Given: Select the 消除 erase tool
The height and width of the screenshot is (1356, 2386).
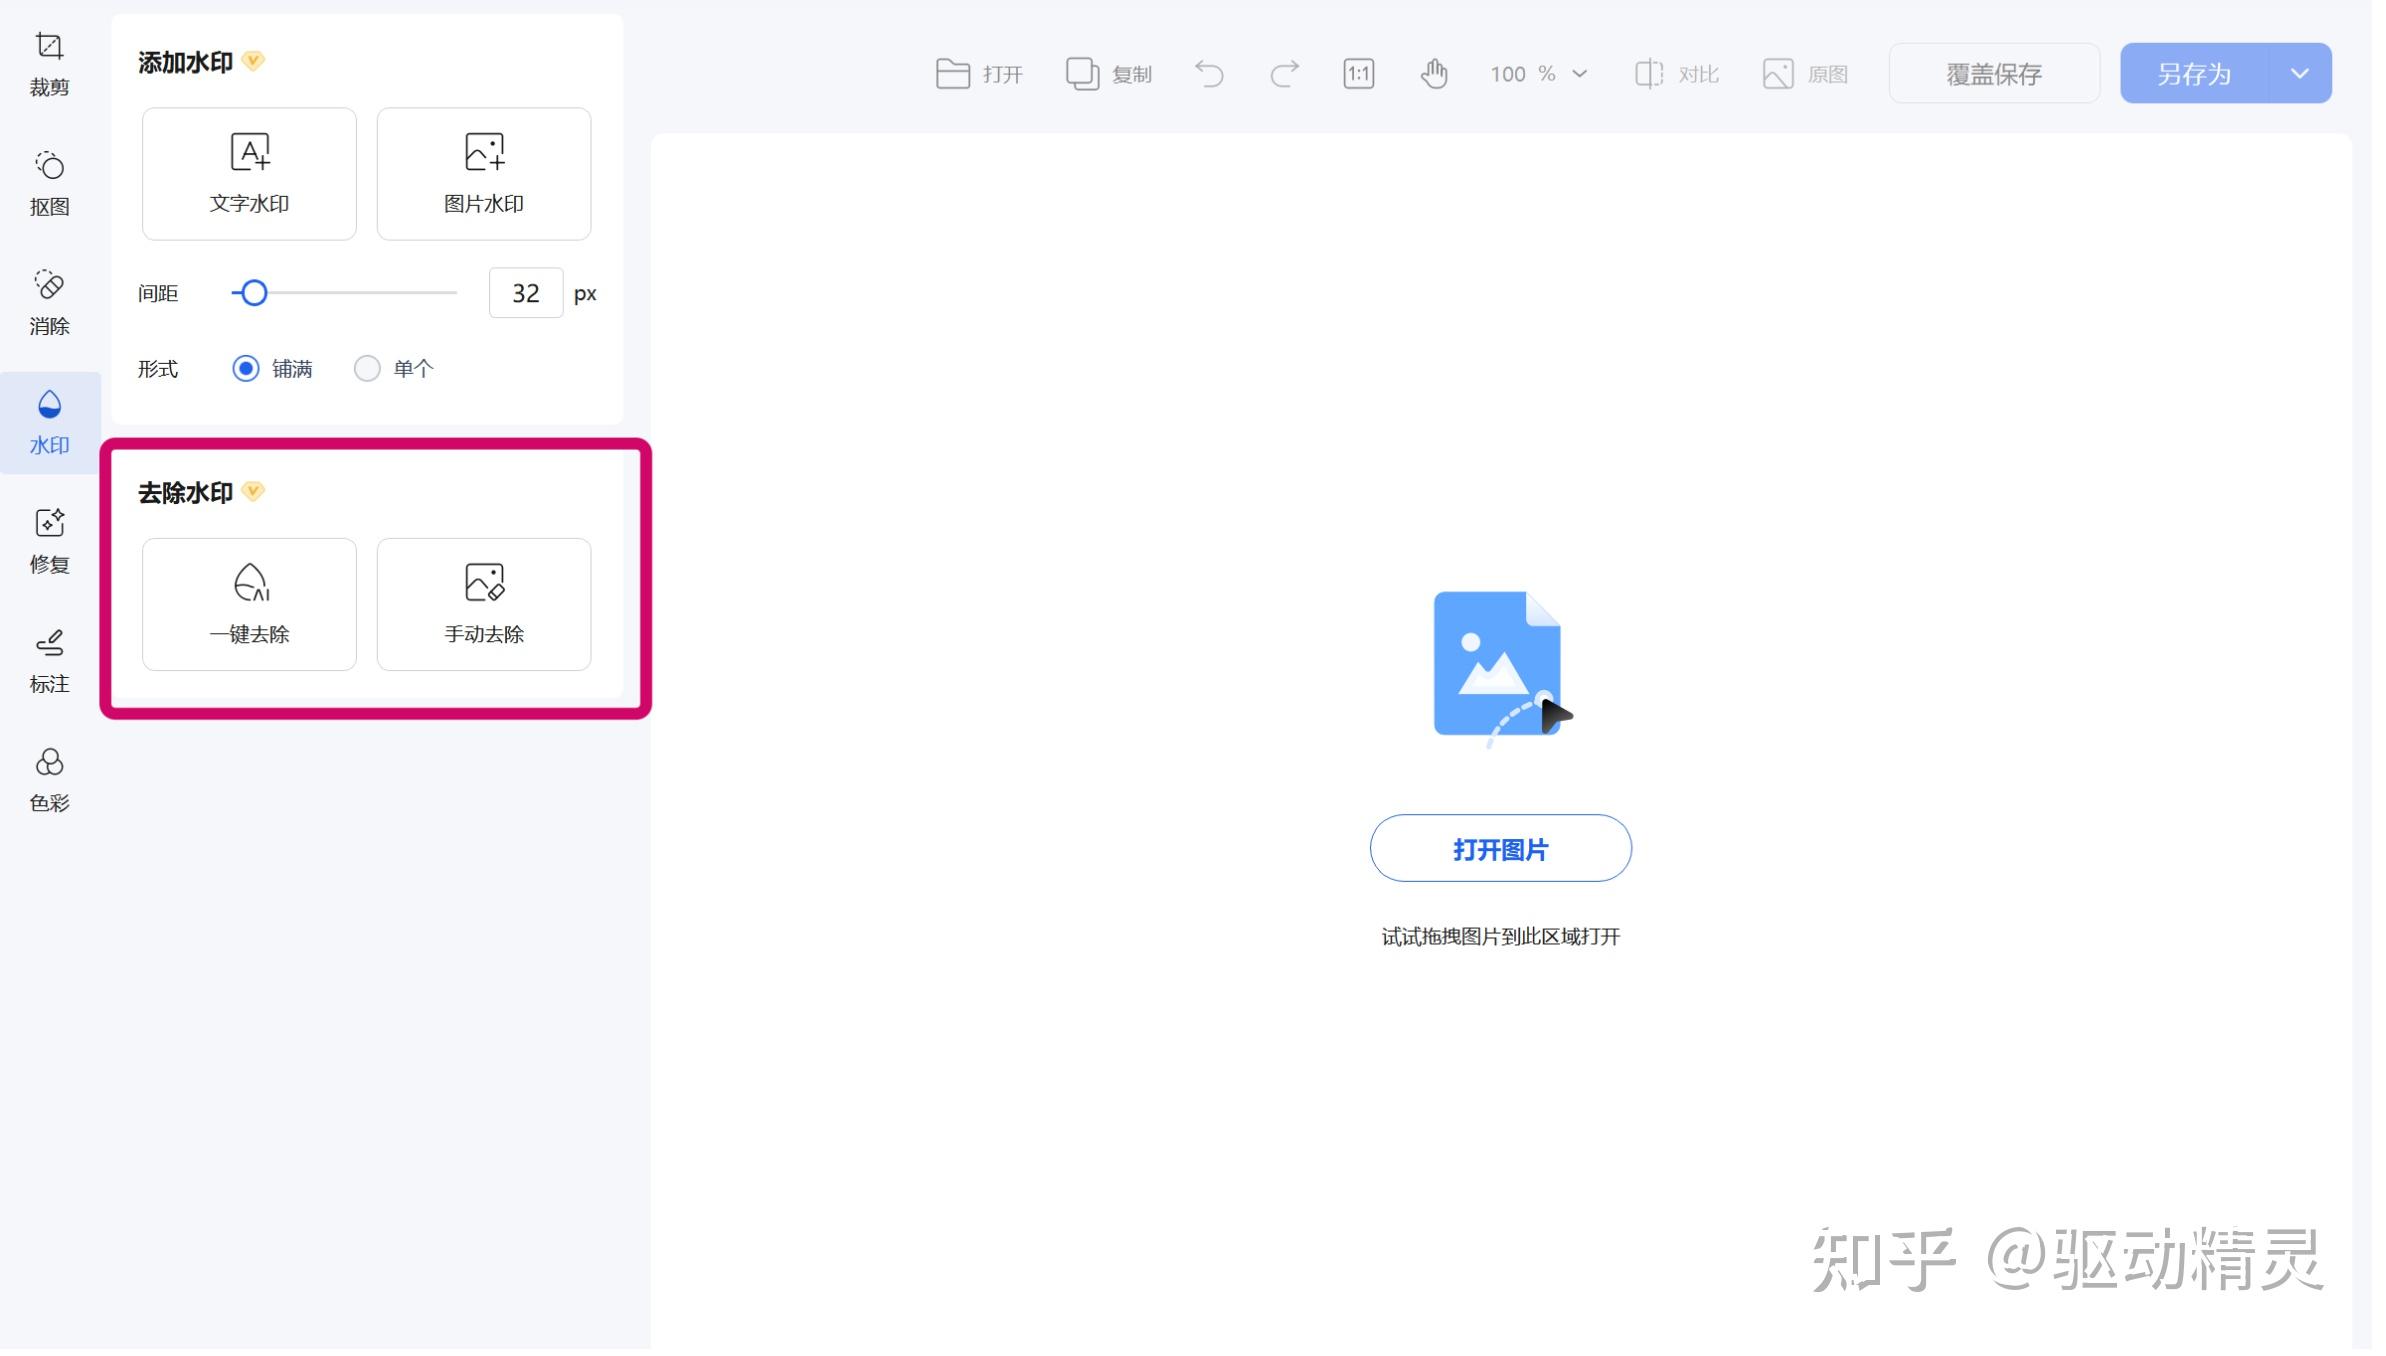Looking at the screenshot, I should tap(49, 302).
